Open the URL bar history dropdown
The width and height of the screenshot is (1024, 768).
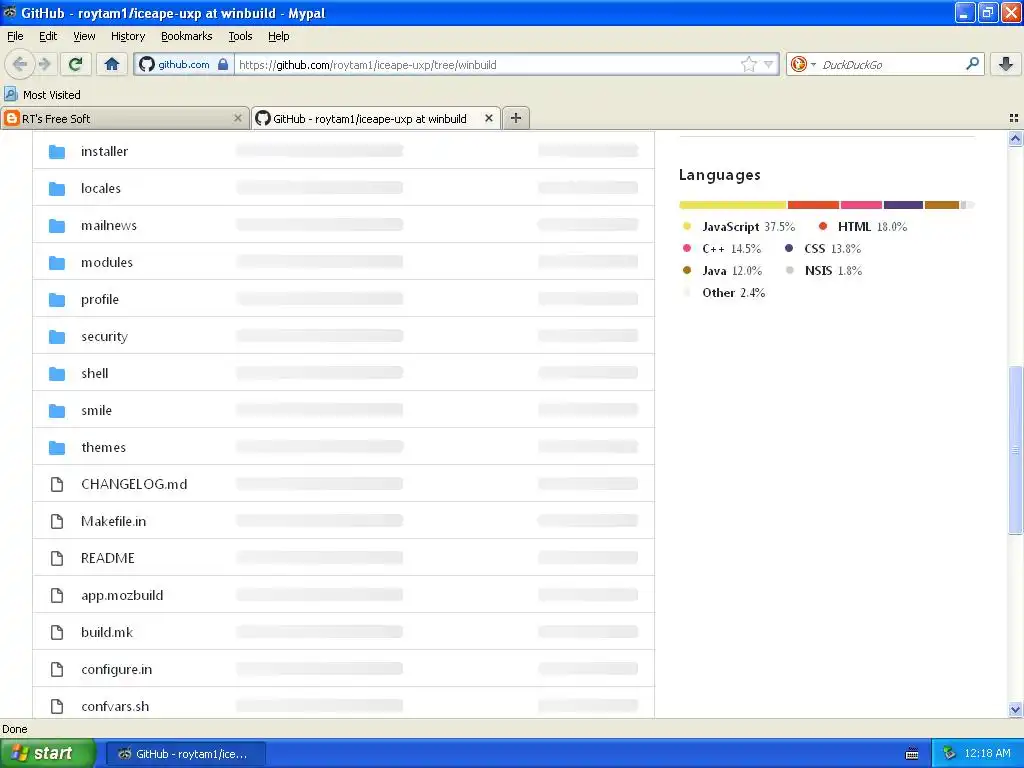point(768,64)
